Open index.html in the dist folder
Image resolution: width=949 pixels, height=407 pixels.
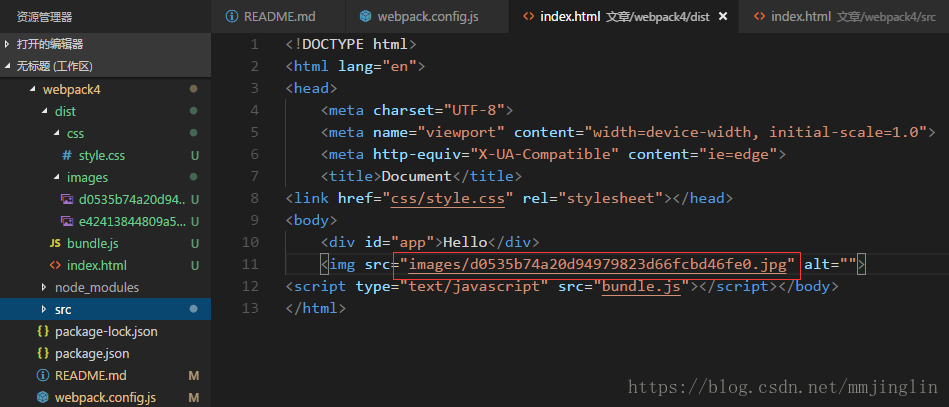(x=97, y=265)
